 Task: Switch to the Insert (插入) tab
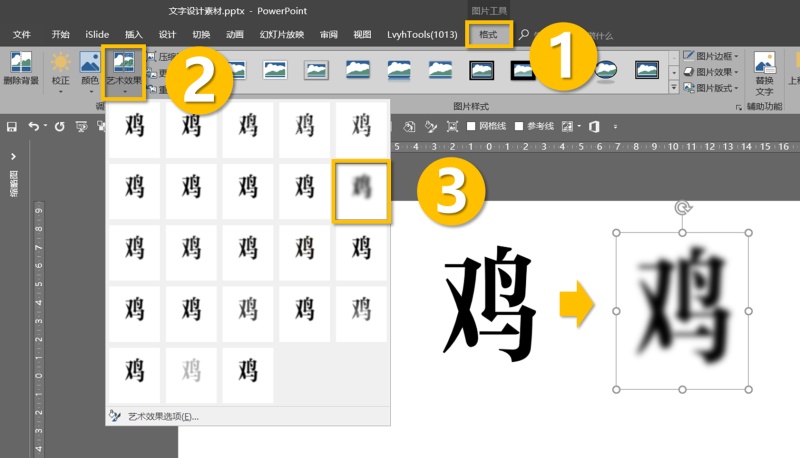pos(134,35)
